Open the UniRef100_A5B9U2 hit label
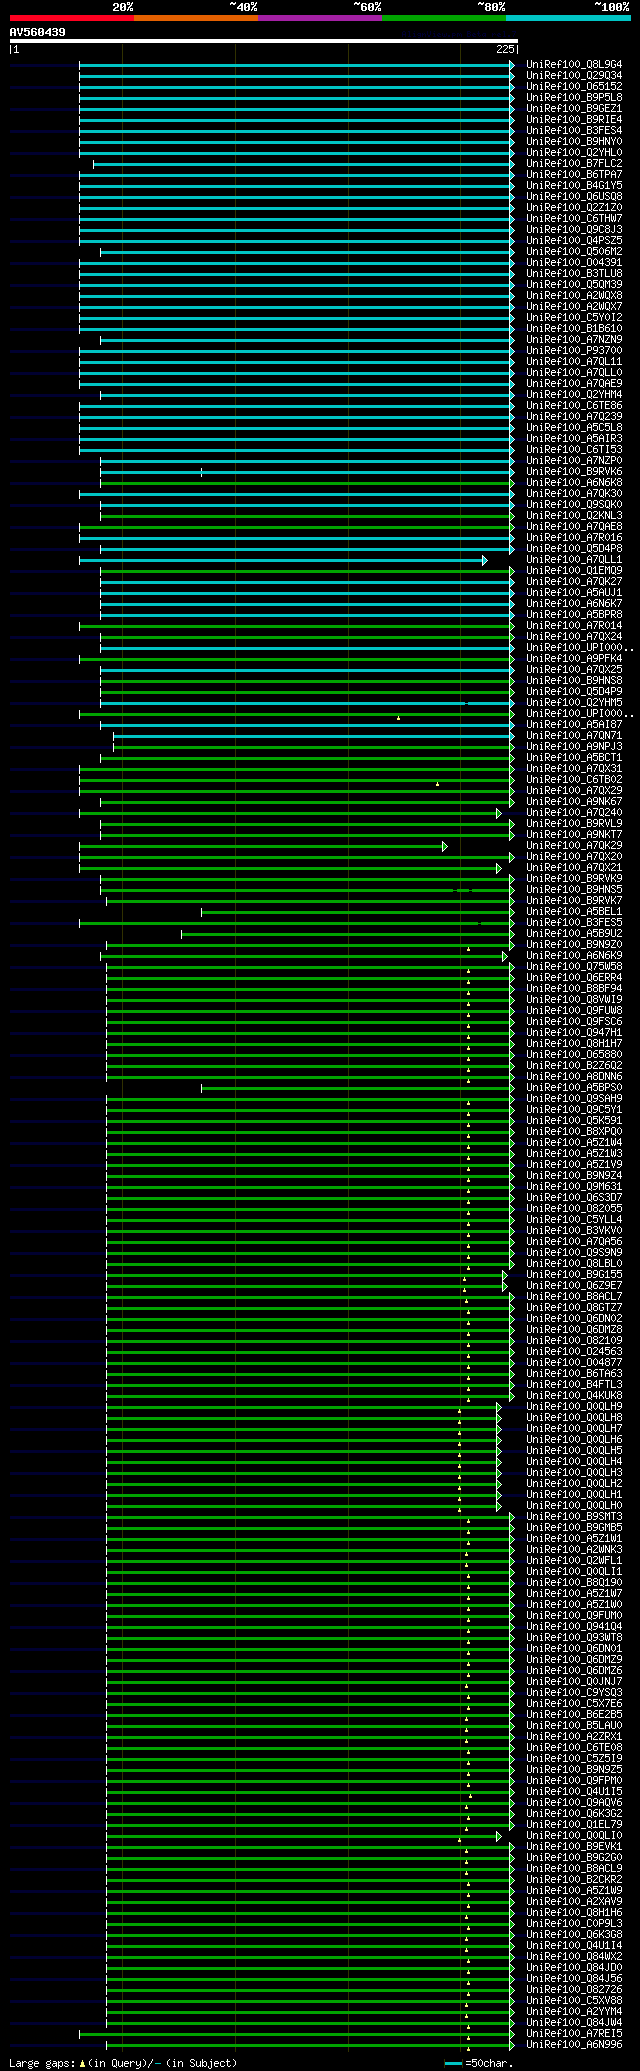This screenshot has height=2071, width=640. (x=574, y=934)
